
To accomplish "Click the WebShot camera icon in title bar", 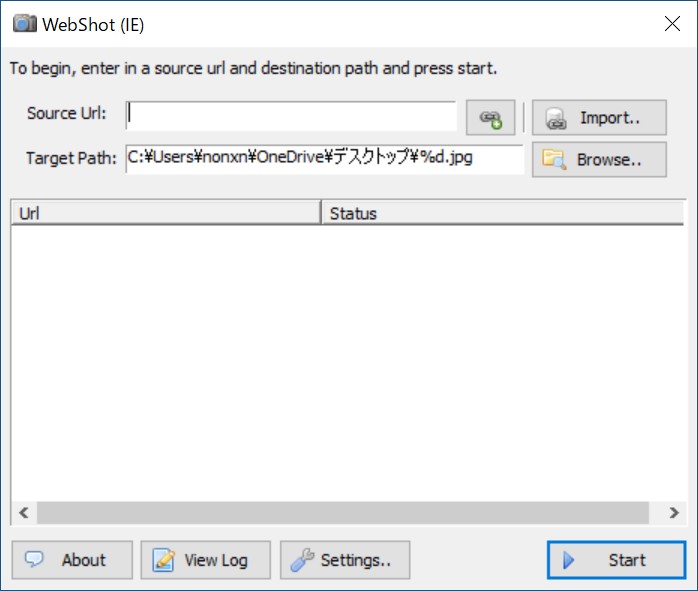I will pos(25,23).
